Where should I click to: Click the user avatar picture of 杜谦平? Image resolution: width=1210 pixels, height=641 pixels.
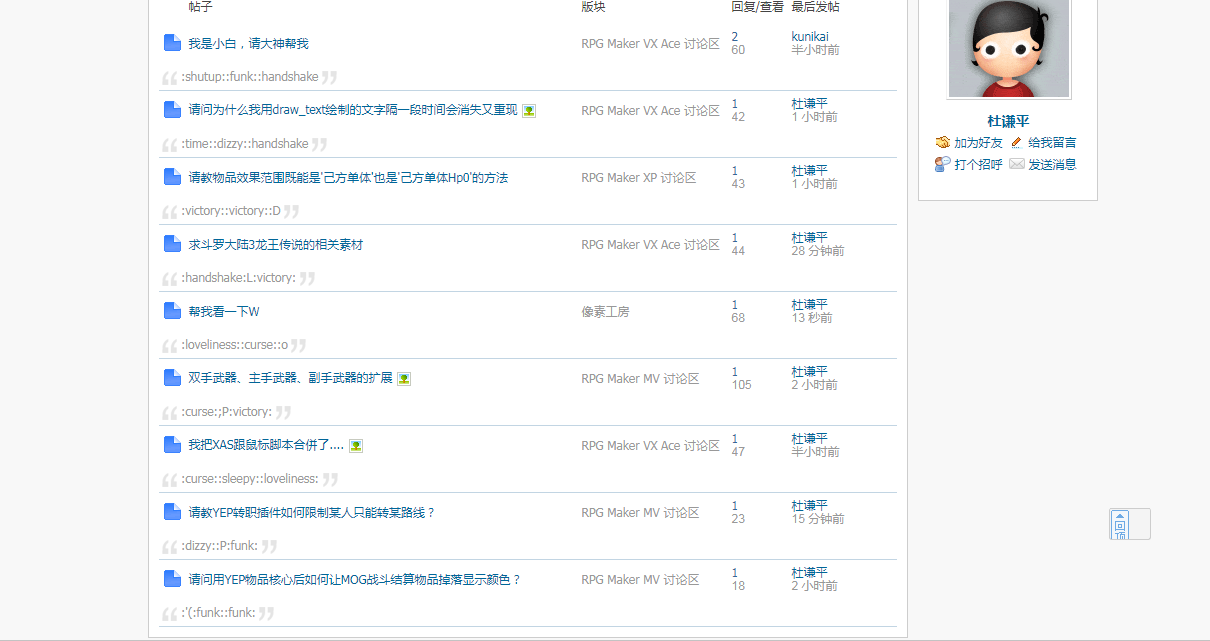point(1009,47)
